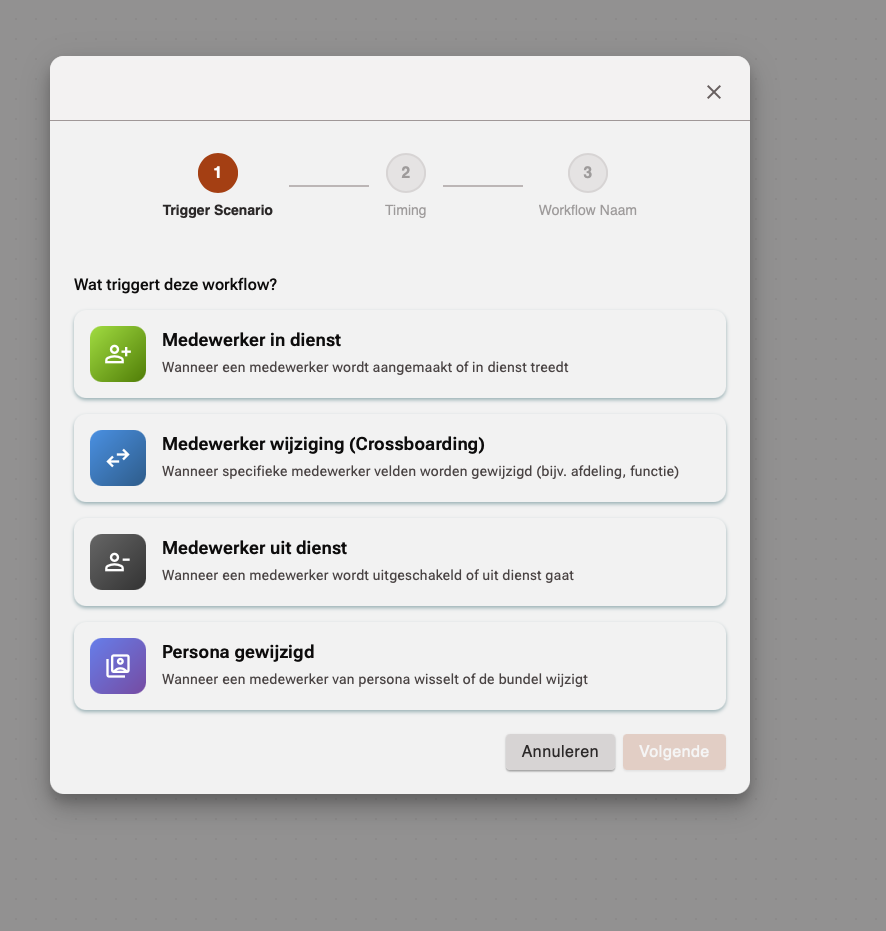Click the green add-employee icon
886x931 pixels.
118,354
